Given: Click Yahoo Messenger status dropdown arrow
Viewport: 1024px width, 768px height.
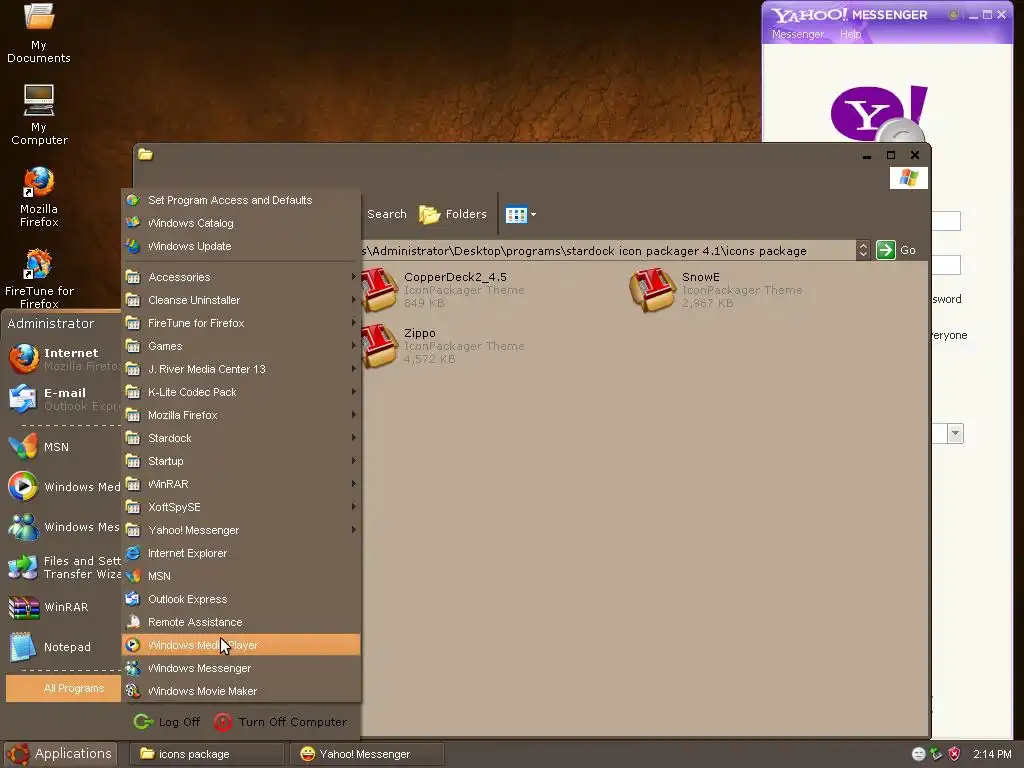Looking at the screenshot, I should pyautogui.click(x=955, y=433).
